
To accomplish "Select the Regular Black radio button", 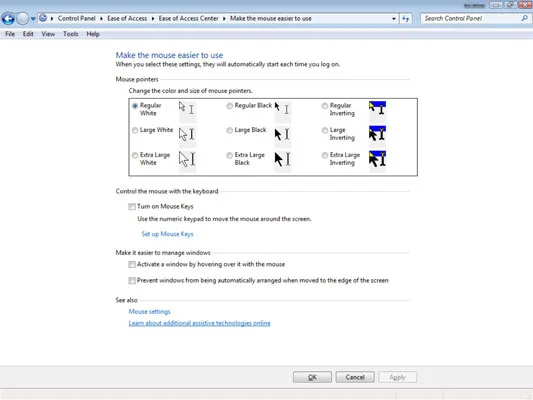I will (230, 106).
